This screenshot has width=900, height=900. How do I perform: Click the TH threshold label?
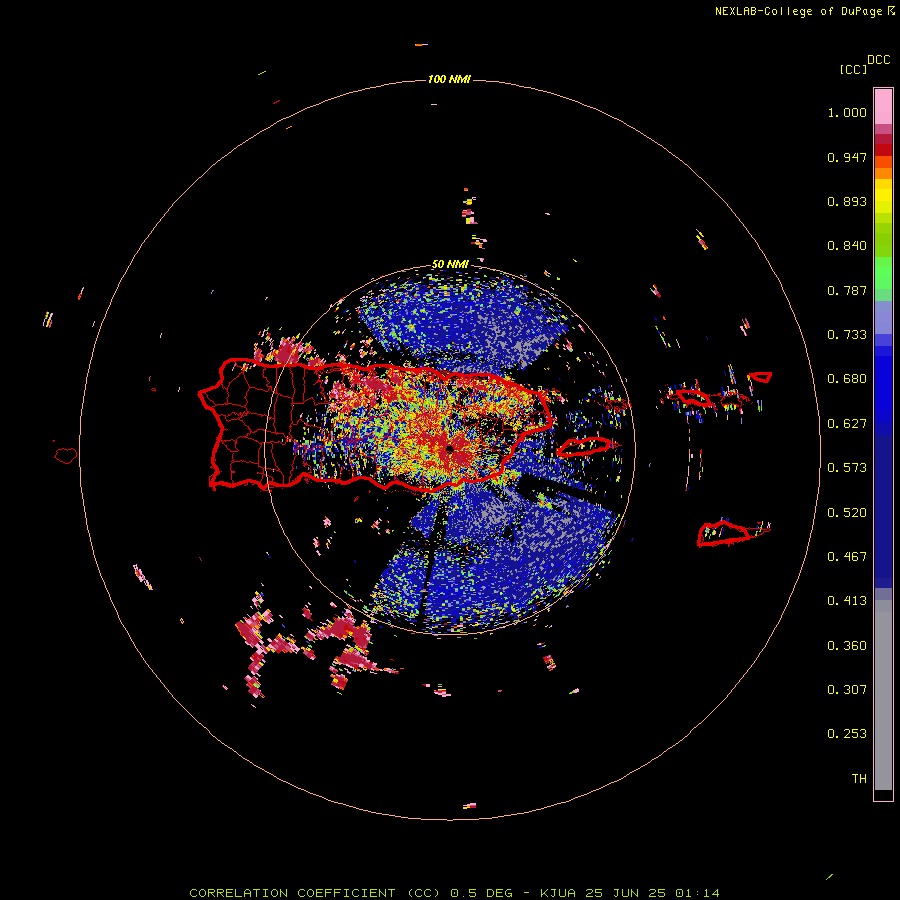(x=859, y=779)
